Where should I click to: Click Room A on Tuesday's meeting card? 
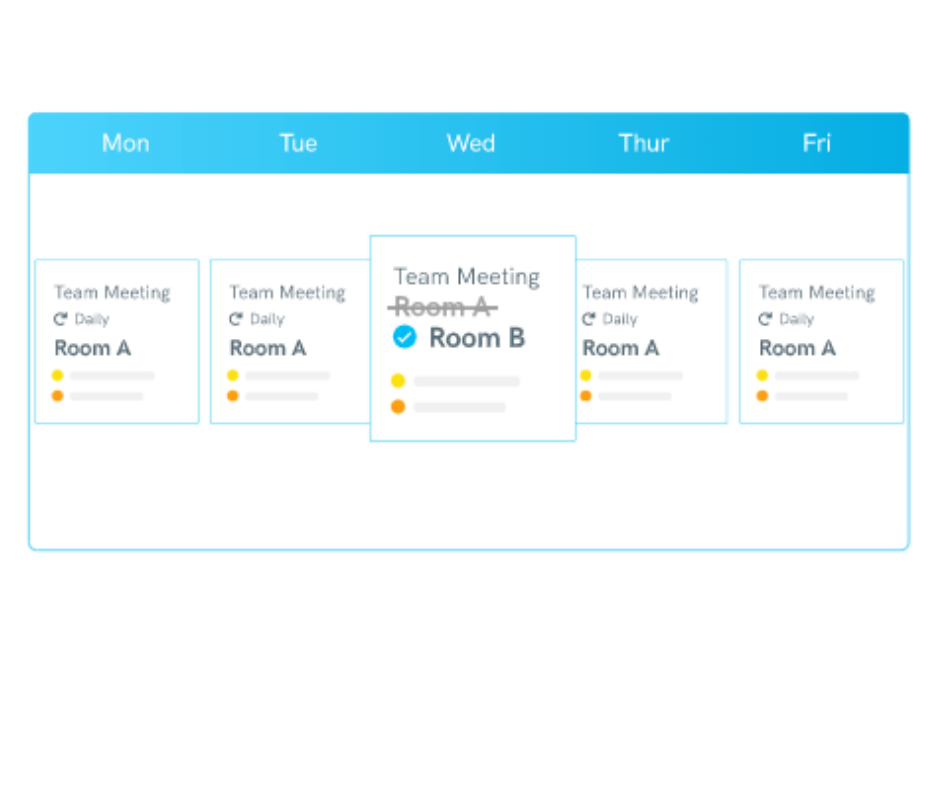(x=268, y=348)
